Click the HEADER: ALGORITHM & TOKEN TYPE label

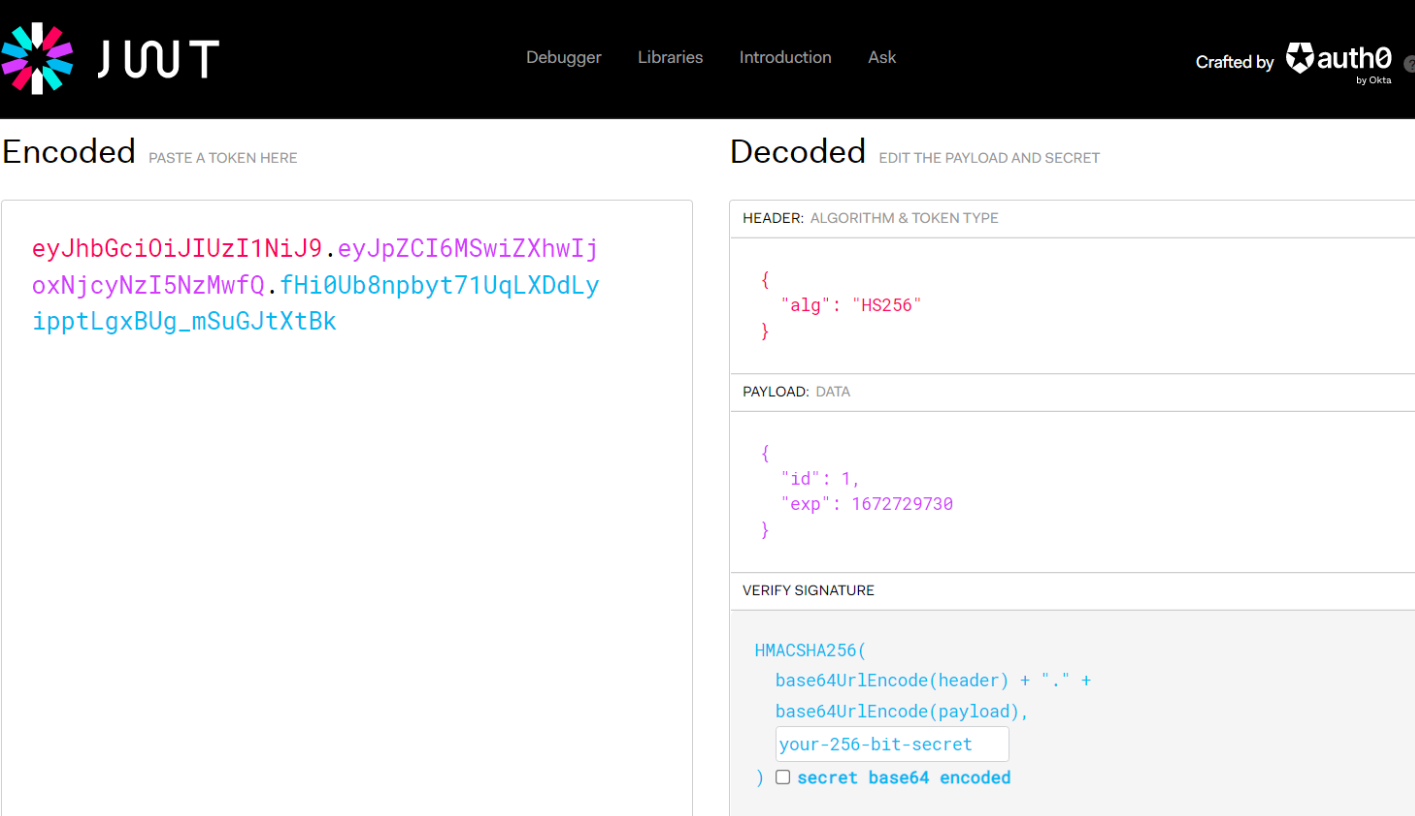click(x=870, y=218)
